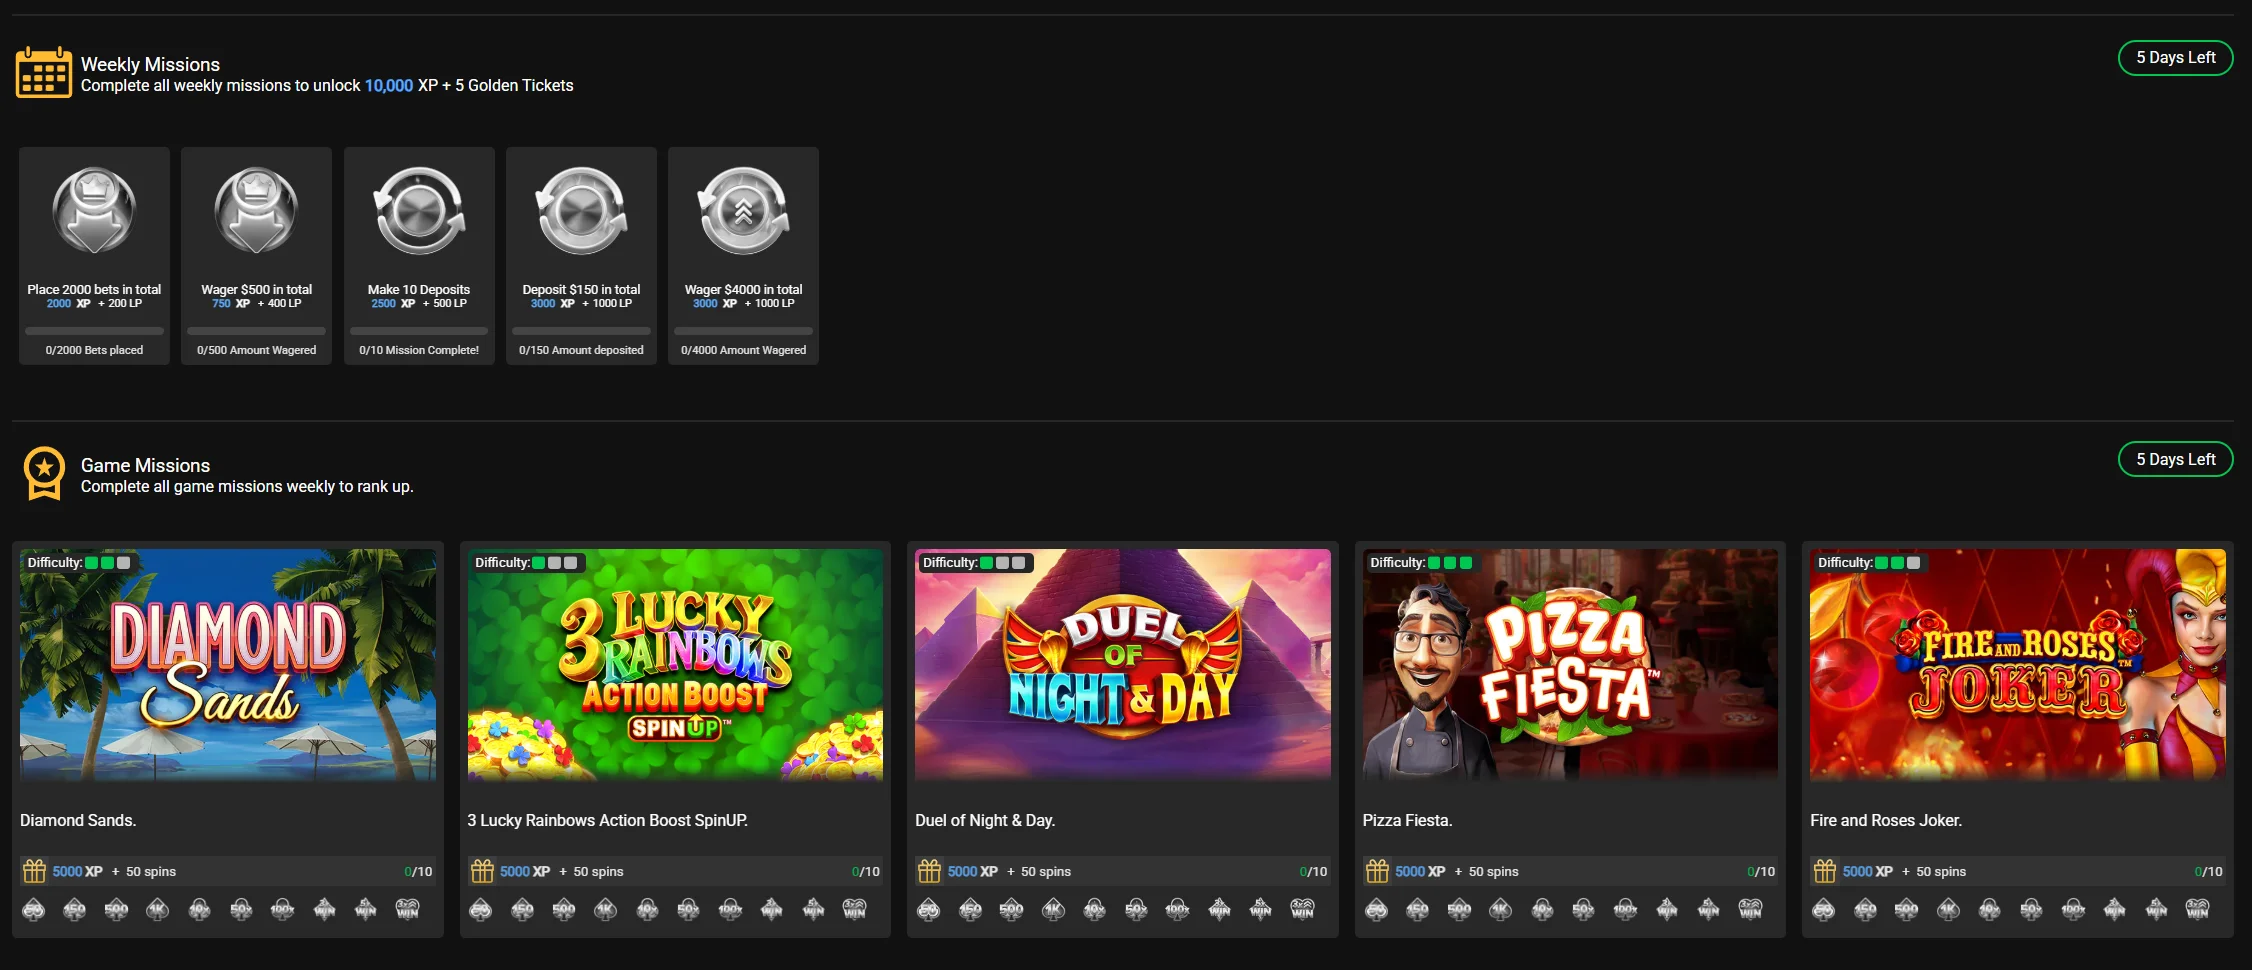
Task: Select the 10x badge under 3 Lucky Rainbows
Action: (x=648, y=909)
